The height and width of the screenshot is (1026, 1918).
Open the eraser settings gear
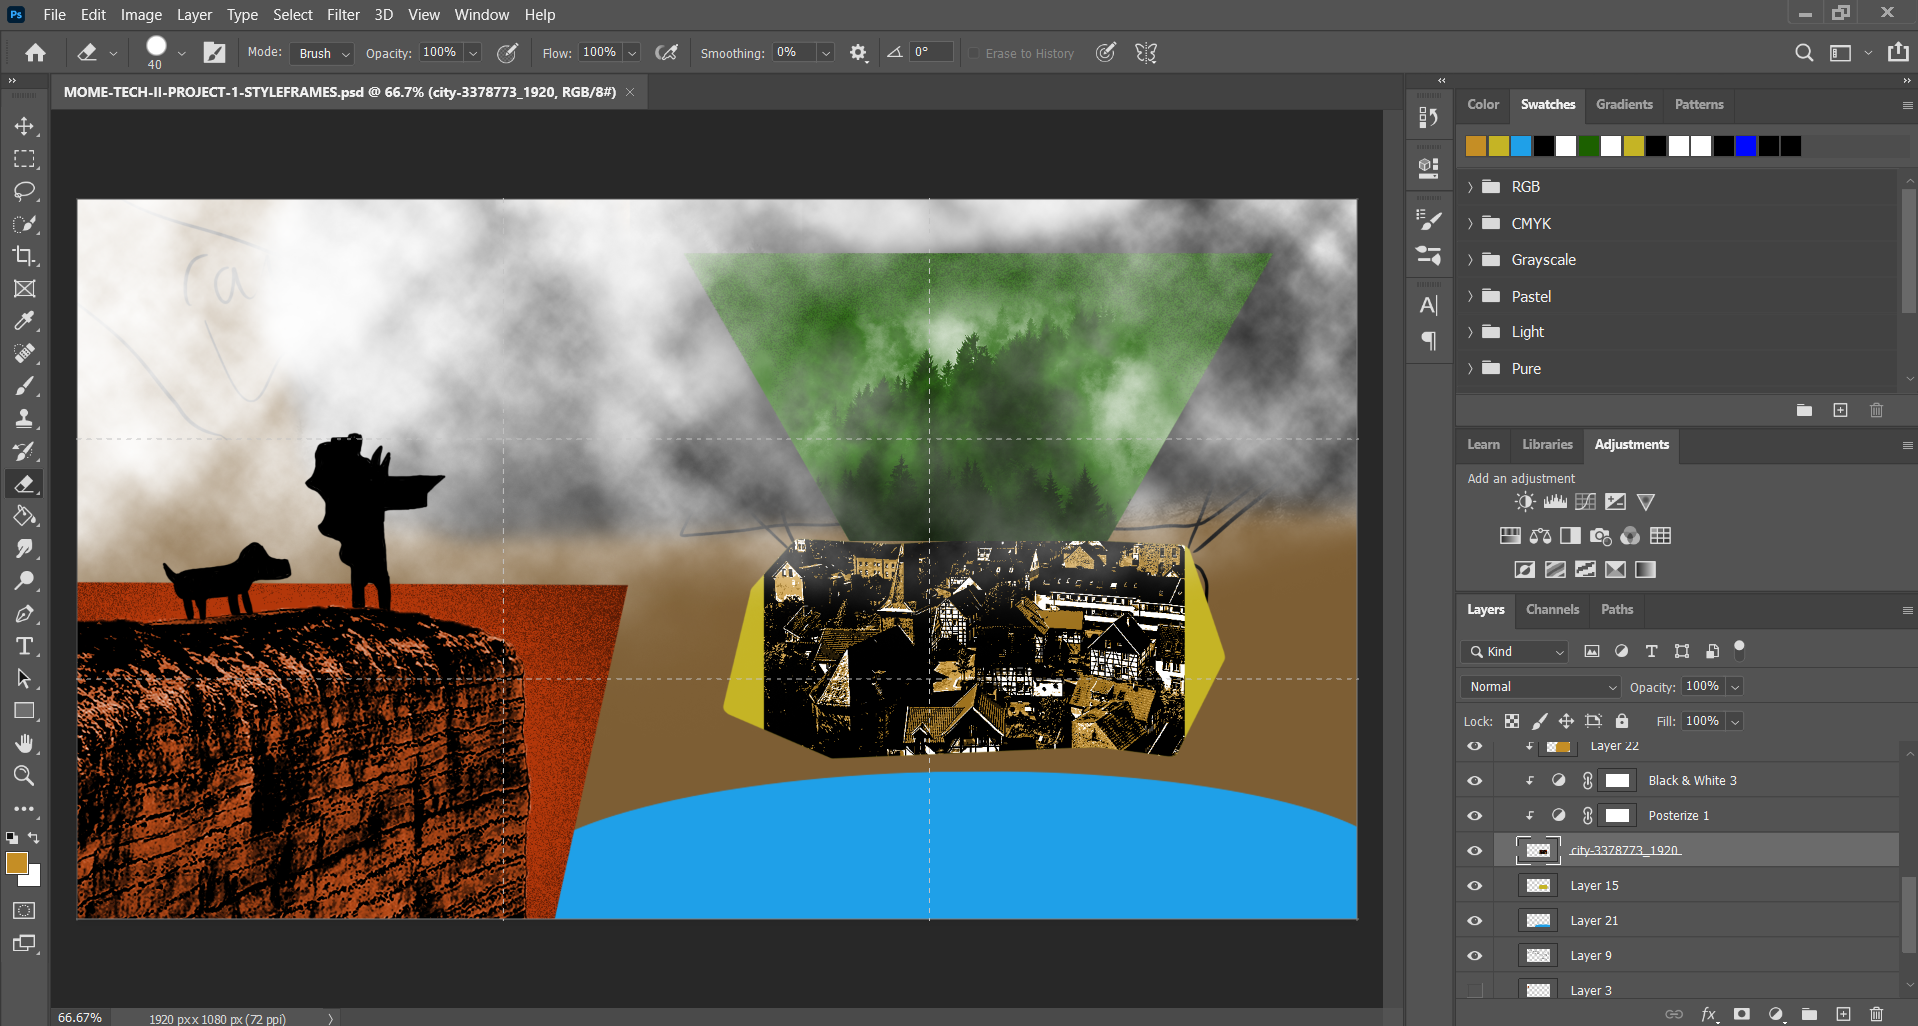858,53
